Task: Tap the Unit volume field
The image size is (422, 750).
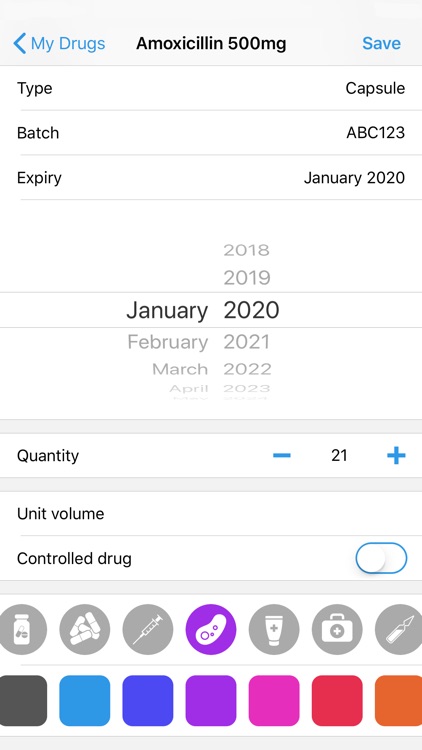Action: 211,514
